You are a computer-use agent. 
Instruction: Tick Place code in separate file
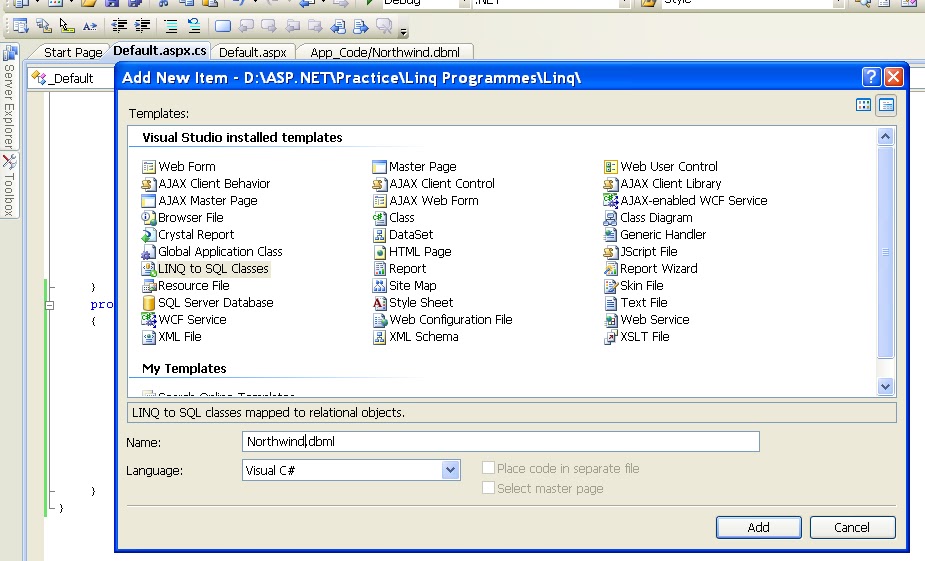488,468
